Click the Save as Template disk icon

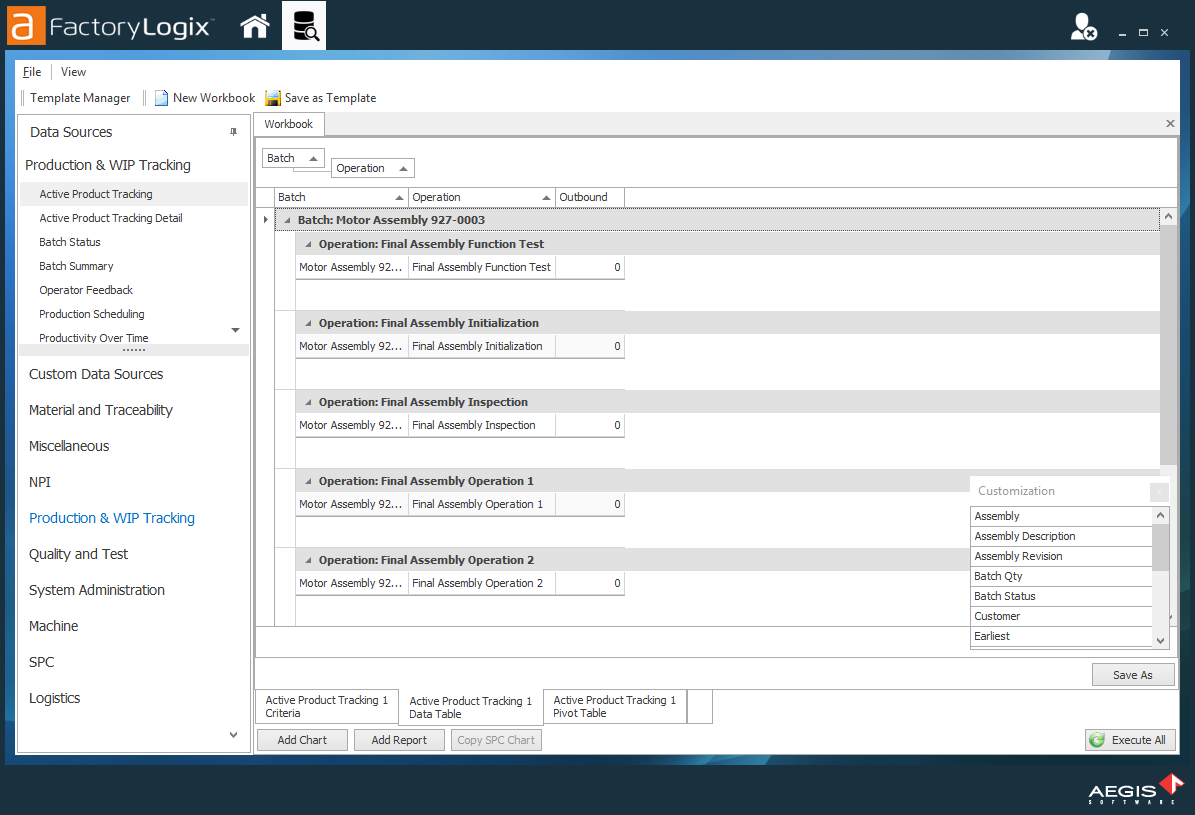[x=273, y=98]
